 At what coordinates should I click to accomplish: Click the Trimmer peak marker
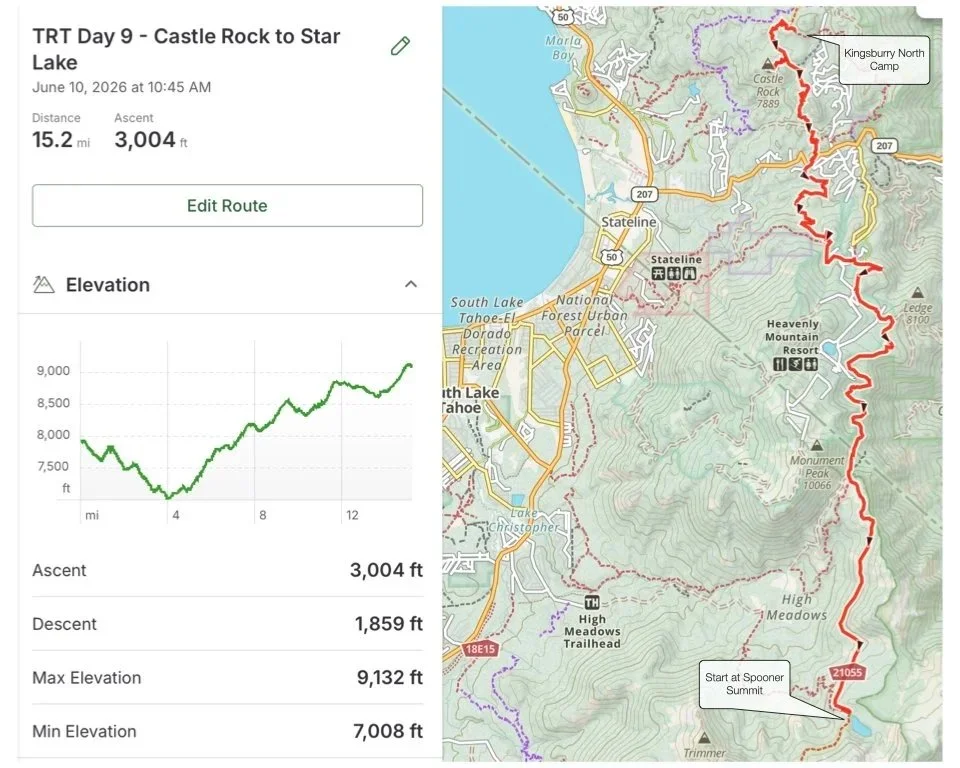pos(704,738)
